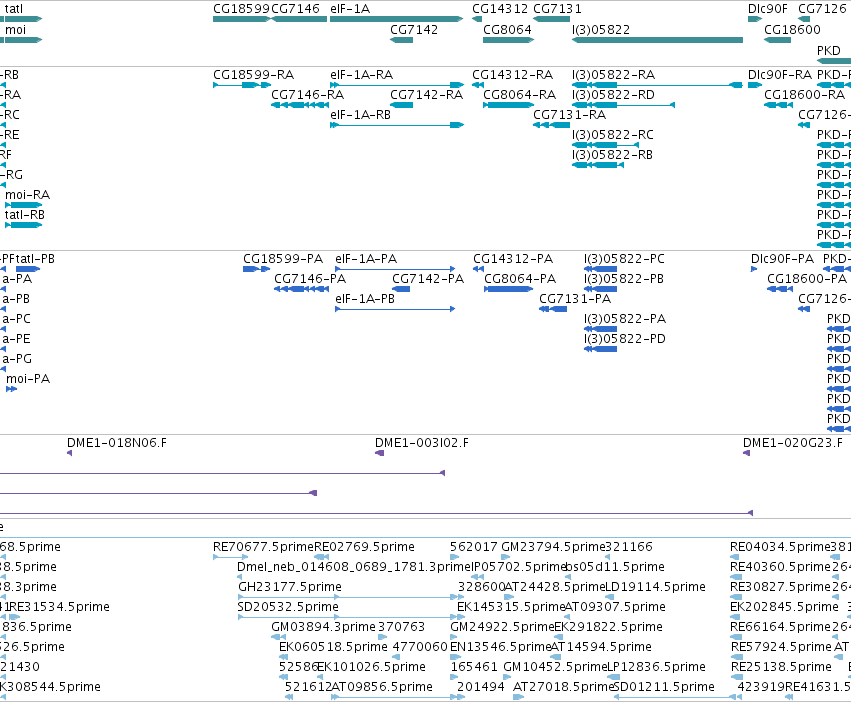Viewport: 851px width, 702px height.
Task: Select the PKD gene label
Action: click(x=829, y=50)
